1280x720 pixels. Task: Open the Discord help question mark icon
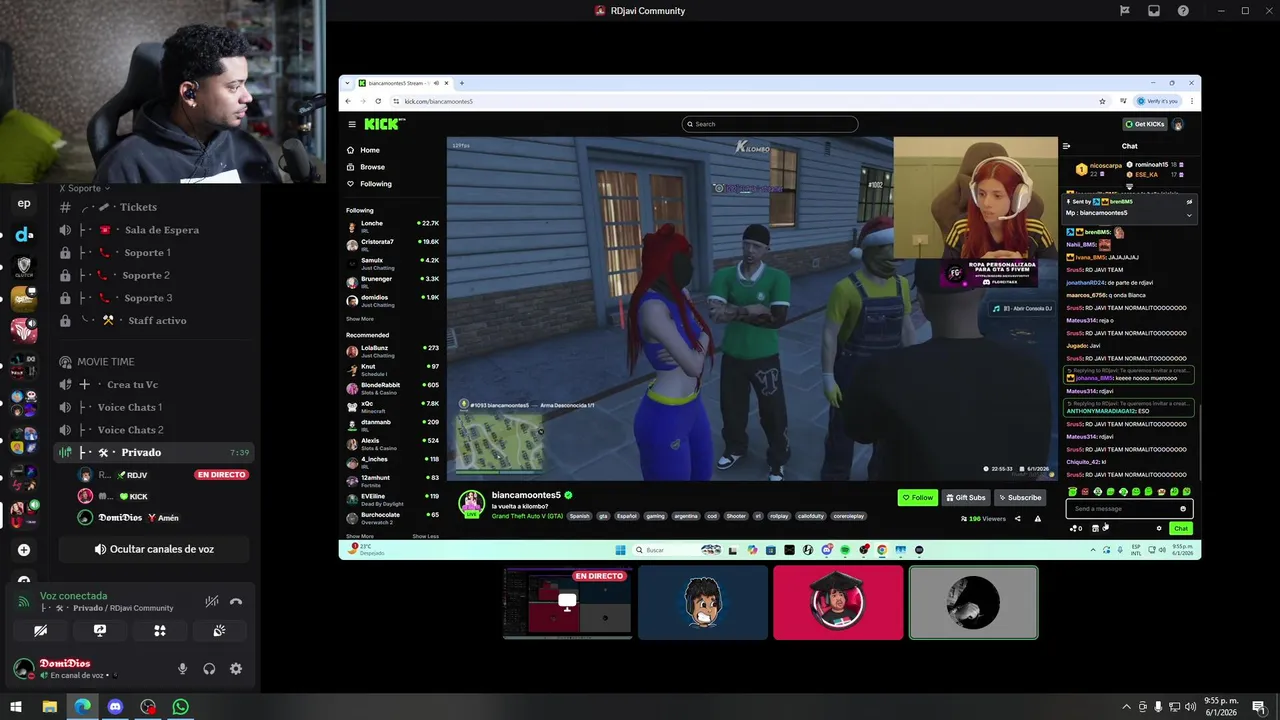point(1184,11)
